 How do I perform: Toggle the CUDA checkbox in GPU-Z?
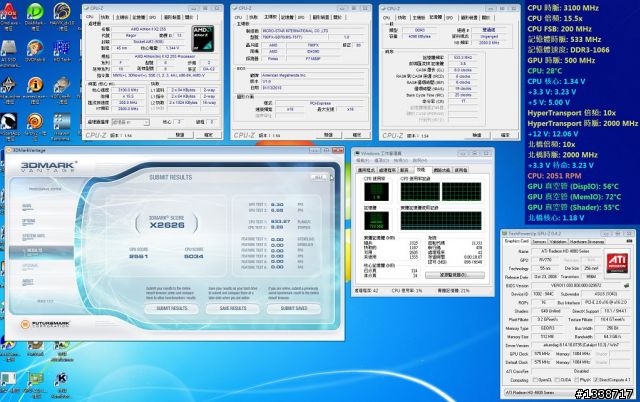(558, 380)
